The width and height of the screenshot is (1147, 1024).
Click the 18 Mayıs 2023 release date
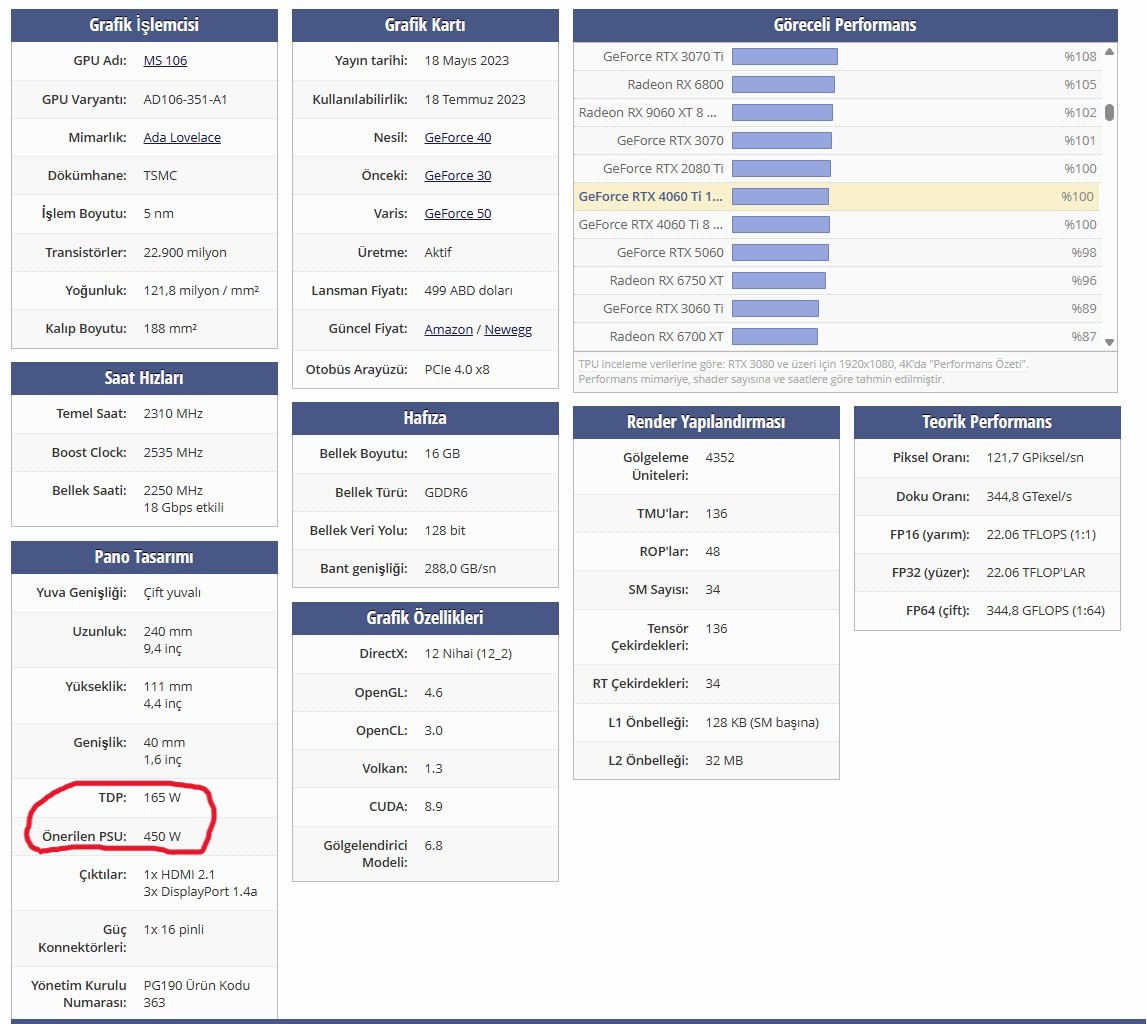[467, 61]
